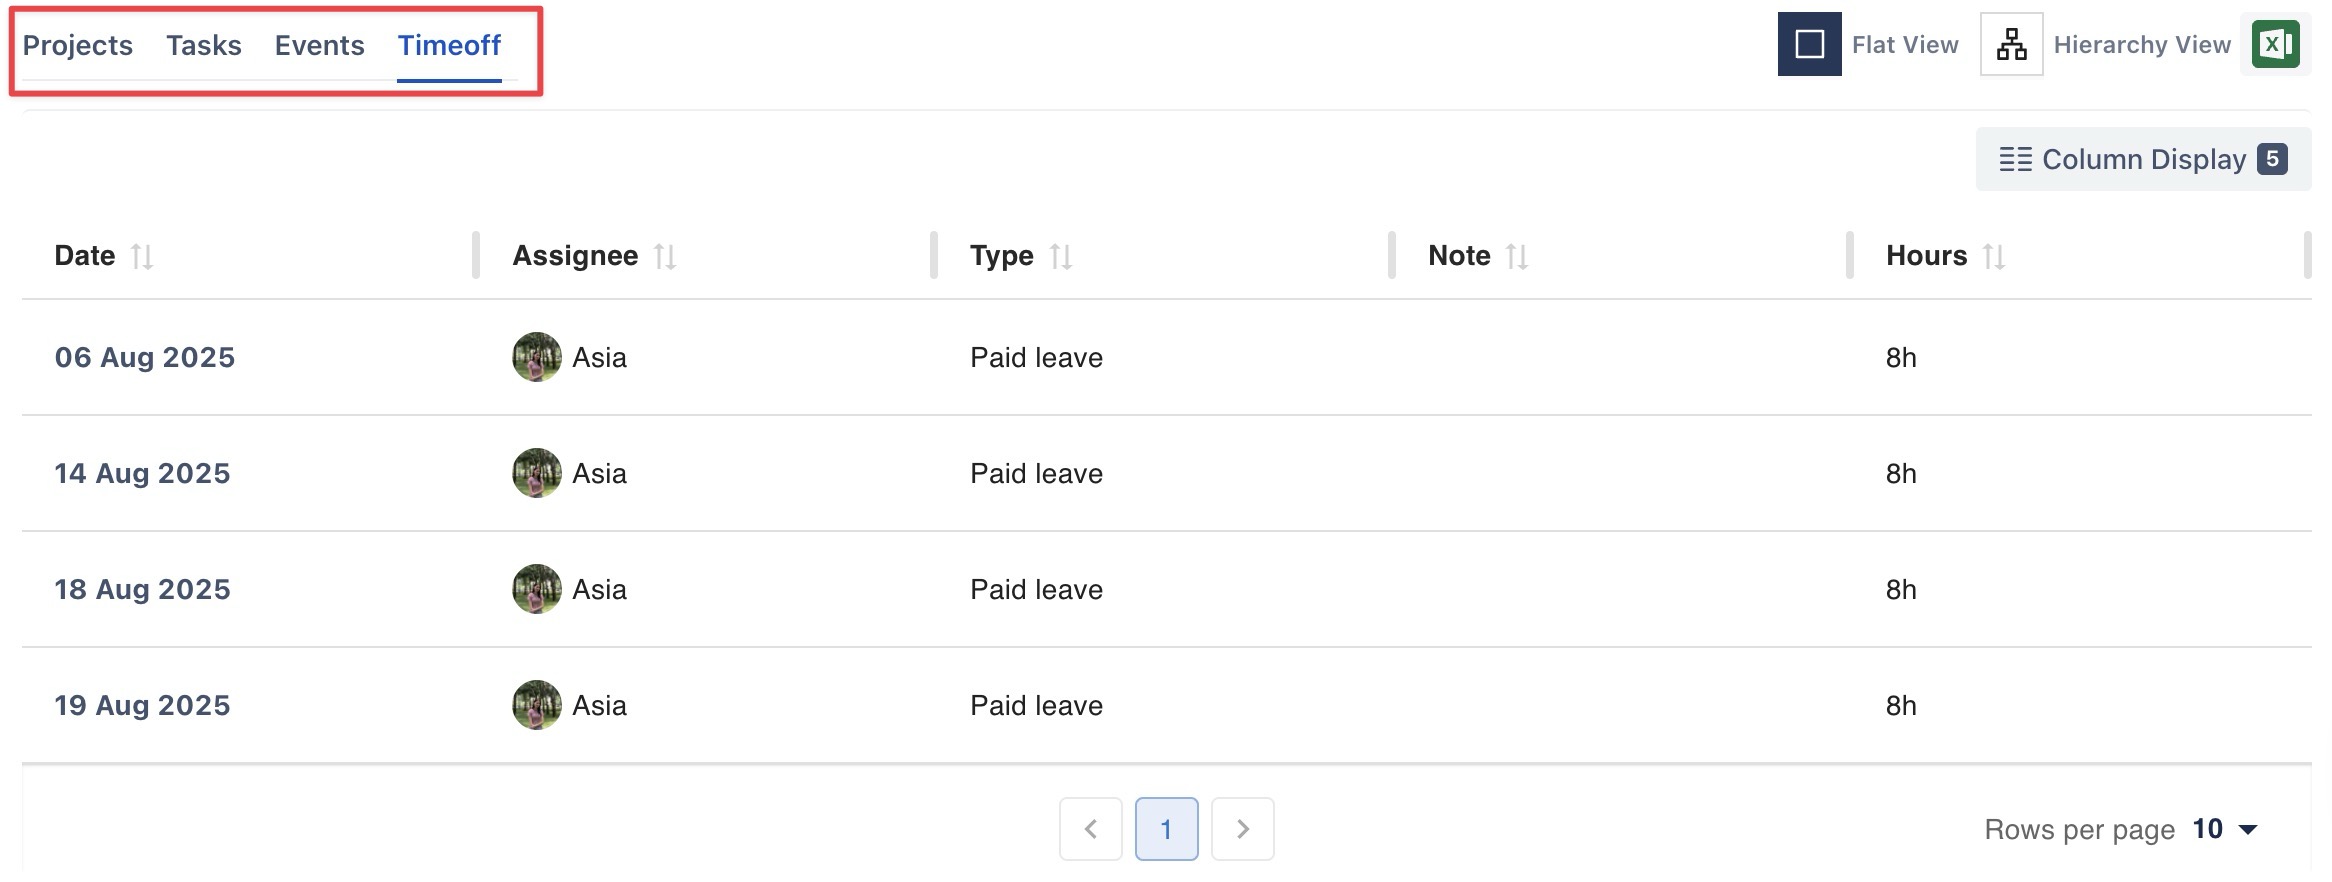Expand Rows per page dropdown
The image size is (2332, 882).
tap(2224, 829)
